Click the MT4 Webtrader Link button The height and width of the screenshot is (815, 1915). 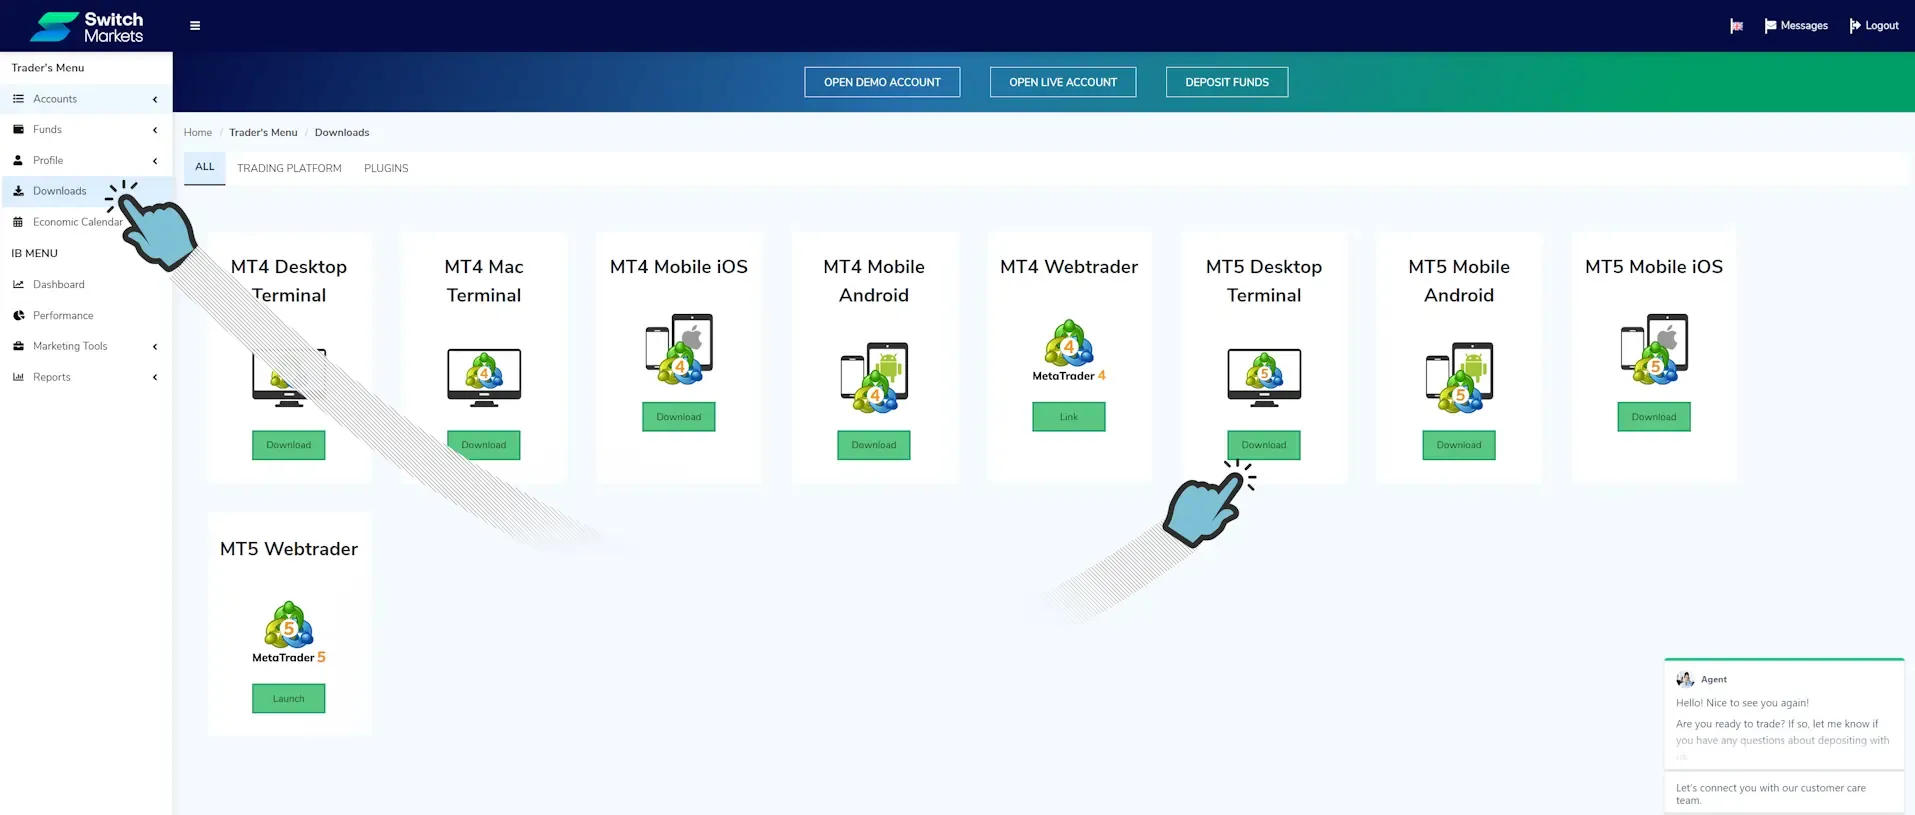point(1069,417)
